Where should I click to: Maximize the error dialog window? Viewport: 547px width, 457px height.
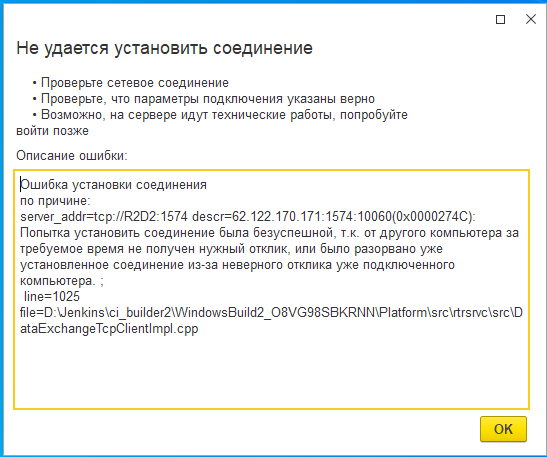(x=501, y=19)
